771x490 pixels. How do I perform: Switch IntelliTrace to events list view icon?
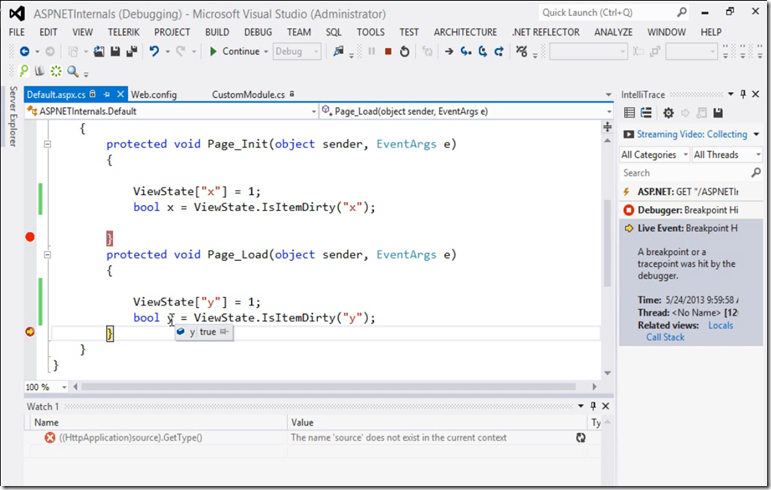click(629, 113)
